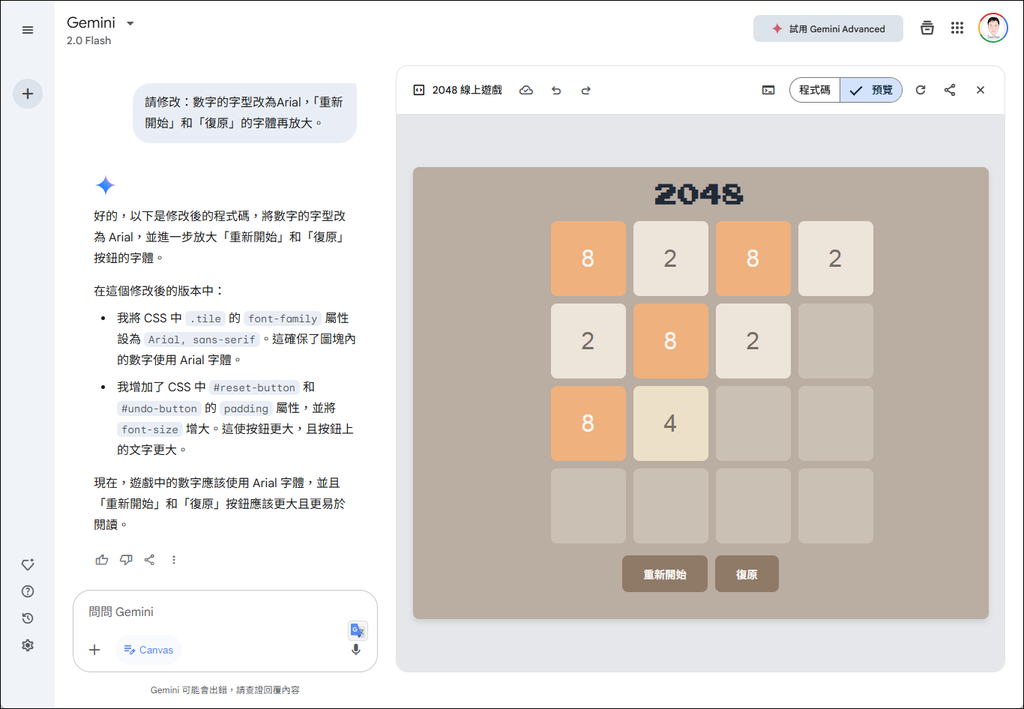The width and height of the screenshot is (1024, 709).
Task: Redo the canvas change
Action: (586, 90)
